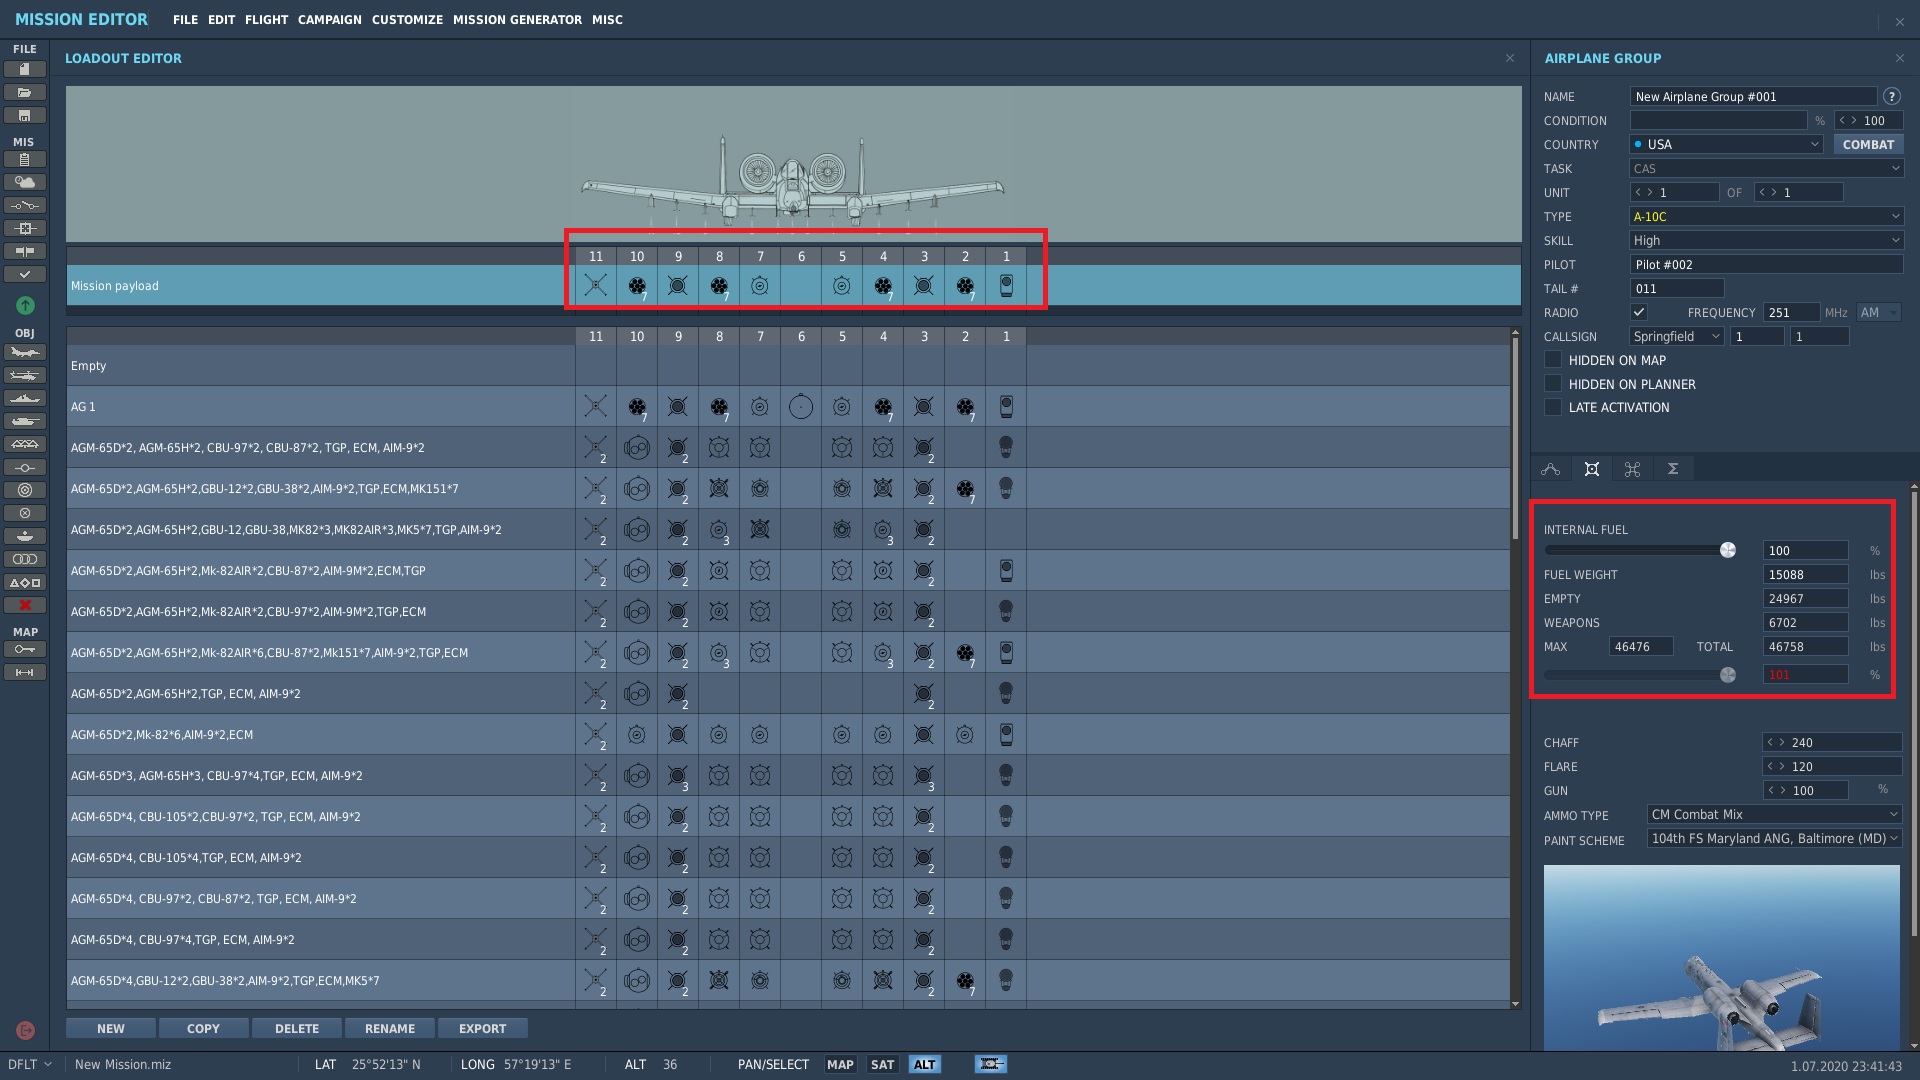Open the CUSTOMIZE menu
This screenshot has width=1920, height=1080.
pos(407,19)
